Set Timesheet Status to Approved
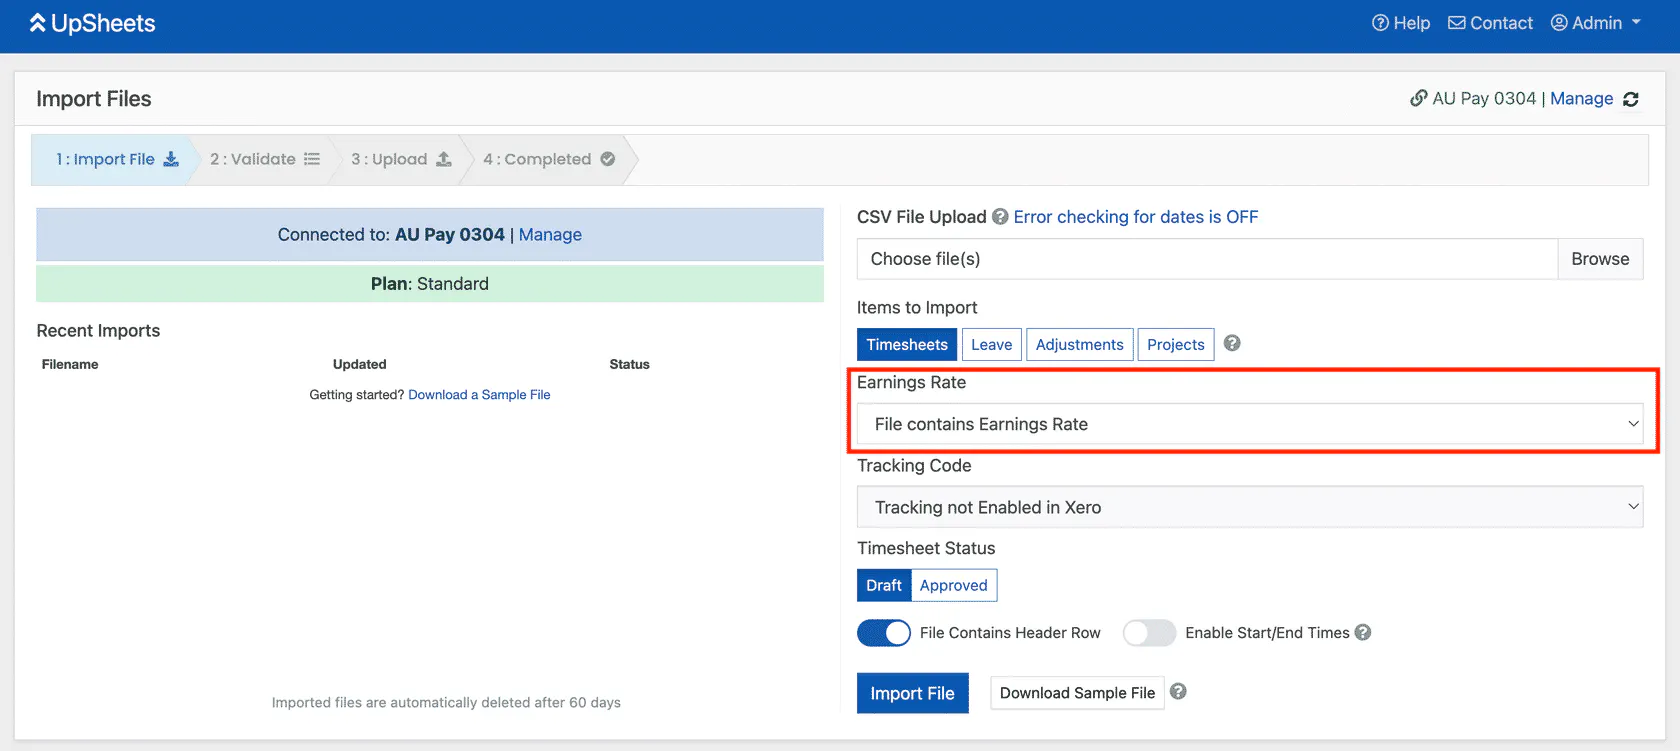The height and width of the screenshot is (751, 1680). coord(953,585)
